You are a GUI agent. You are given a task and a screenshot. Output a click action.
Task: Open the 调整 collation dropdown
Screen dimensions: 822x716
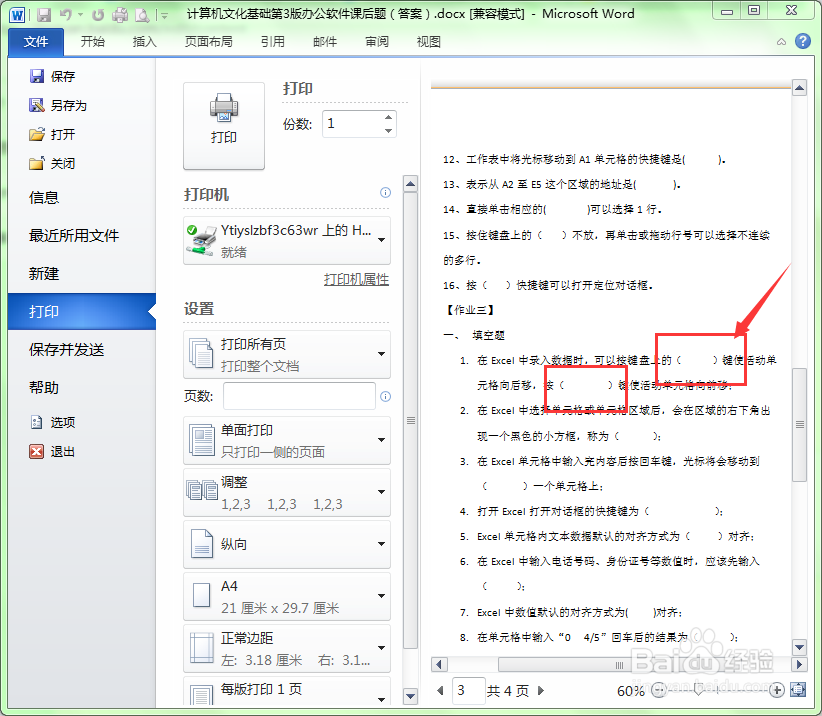coord(287,492)
